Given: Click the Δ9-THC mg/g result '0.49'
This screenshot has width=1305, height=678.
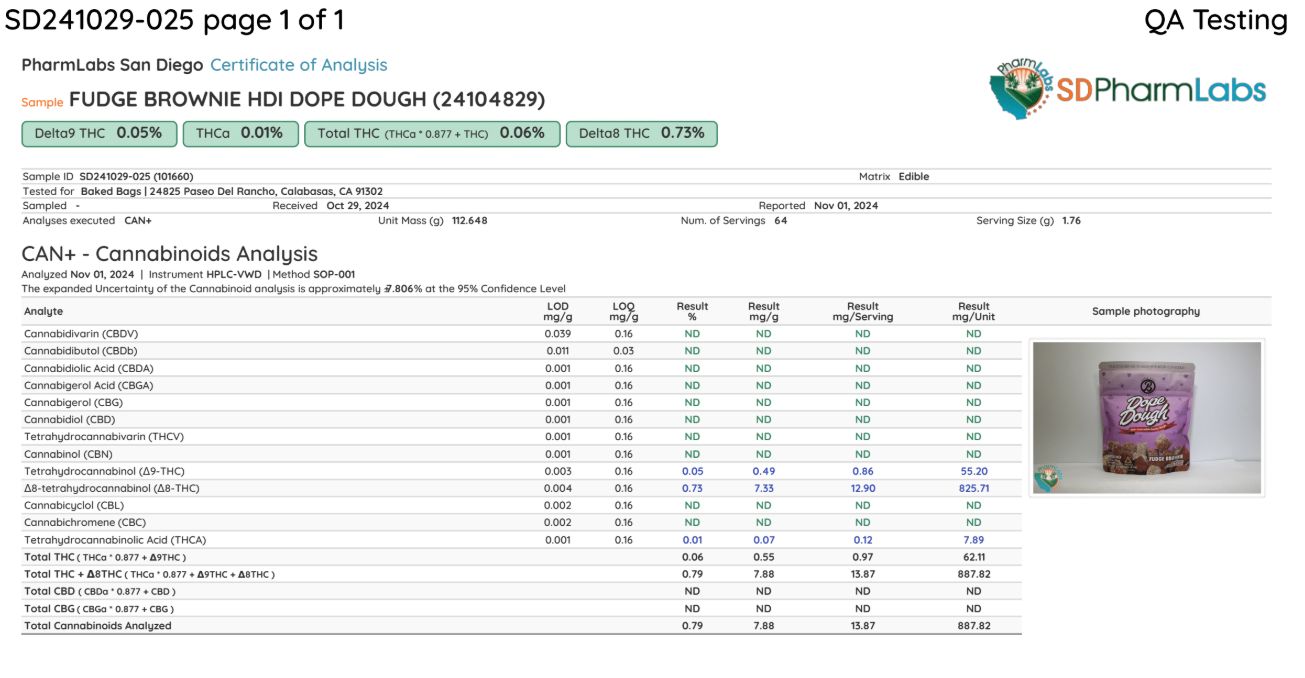Looking at the screenshot, I should point(764,471).
